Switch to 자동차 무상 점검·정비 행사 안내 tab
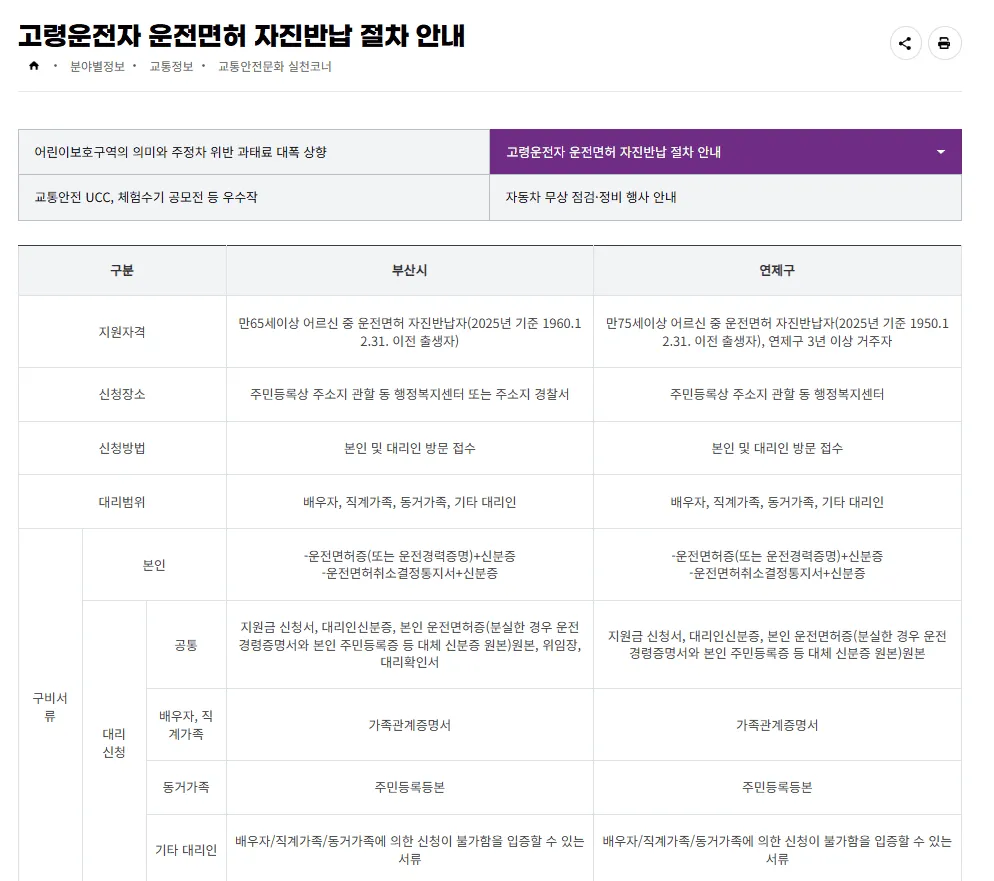Screen dimensions: 994x881 725,198
